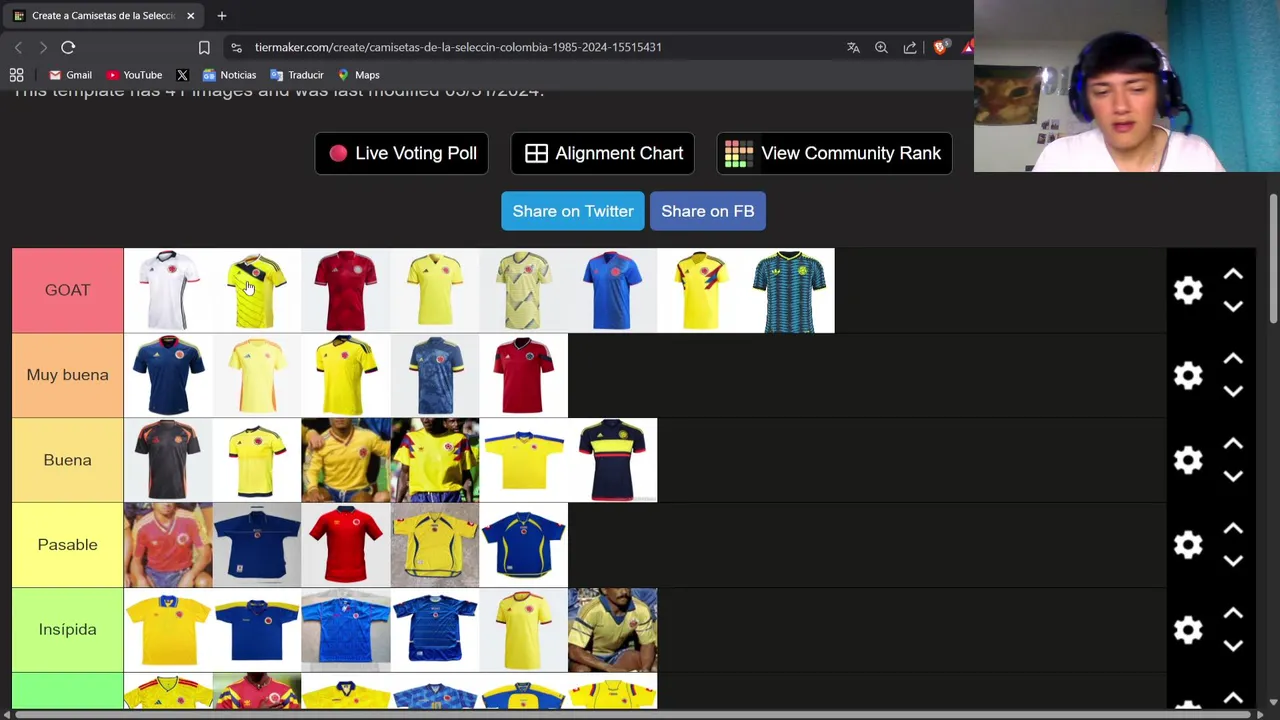The height and width of the screenshot is (720, 1280).
Task: Click the zoom magnifier icon in address bar
Action: pos(881,47)
